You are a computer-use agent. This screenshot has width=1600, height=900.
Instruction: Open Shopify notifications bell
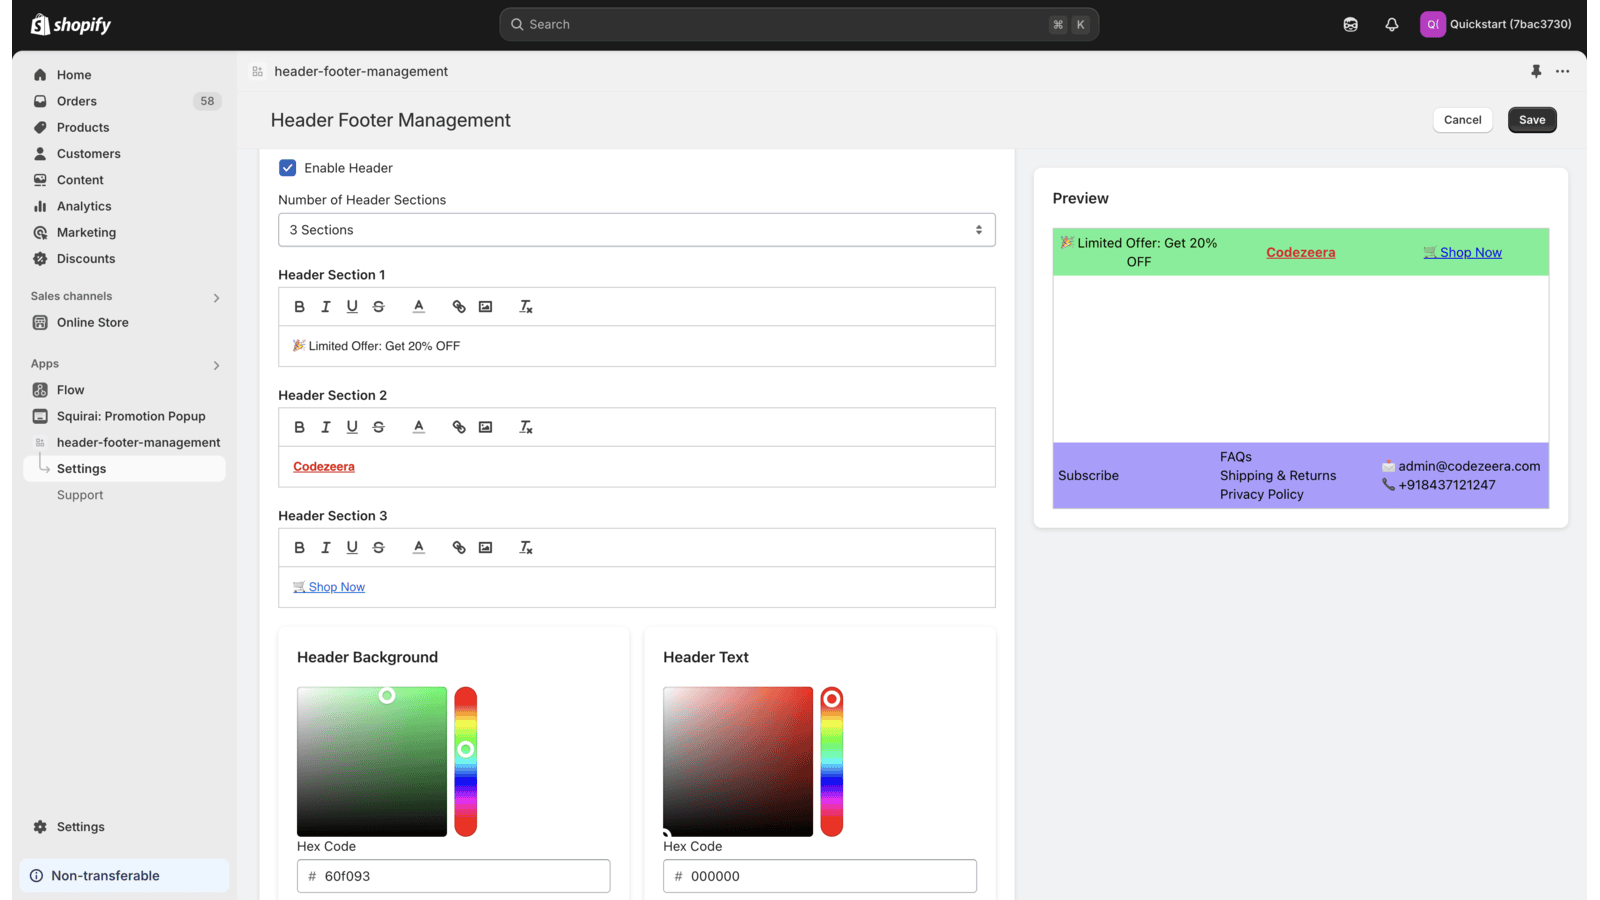[1391, 24]
